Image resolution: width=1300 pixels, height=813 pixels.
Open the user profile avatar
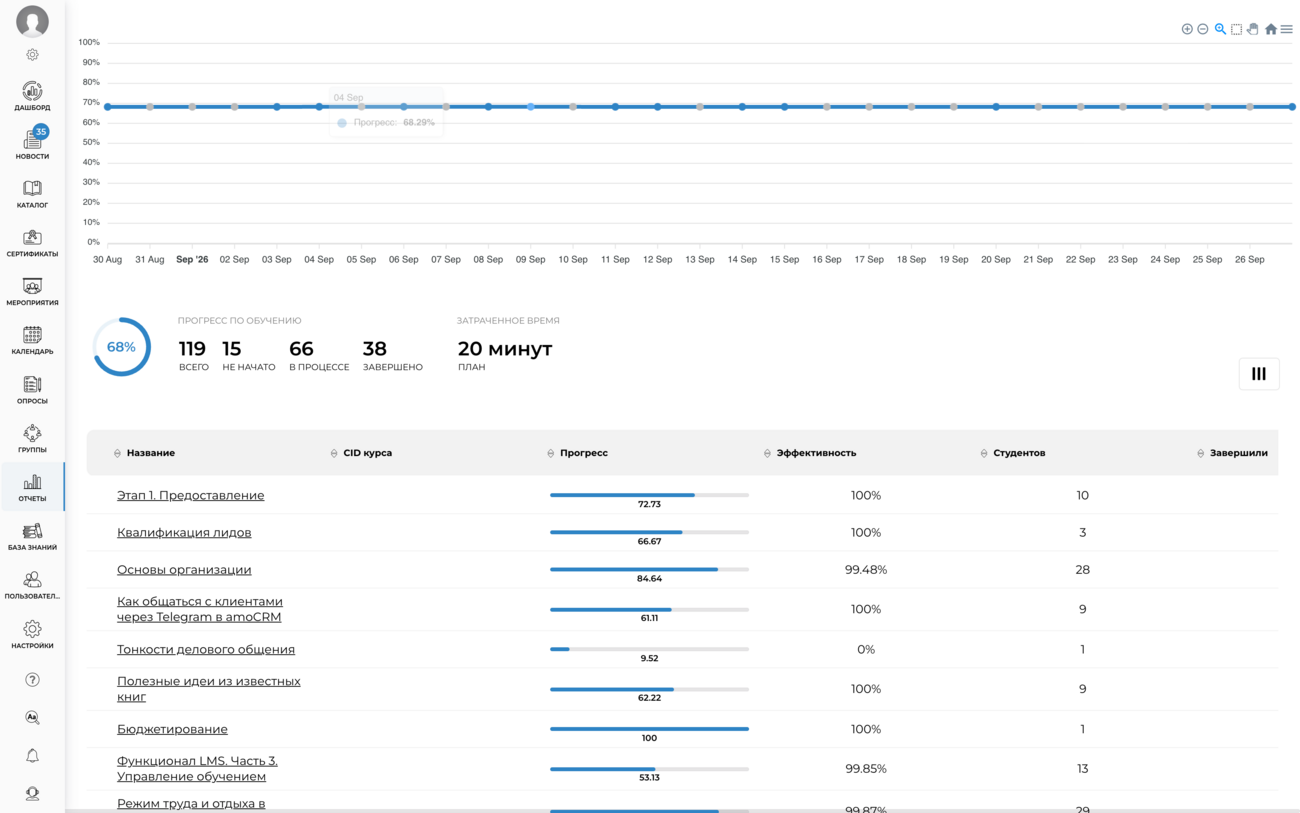(x=32, y=21)
